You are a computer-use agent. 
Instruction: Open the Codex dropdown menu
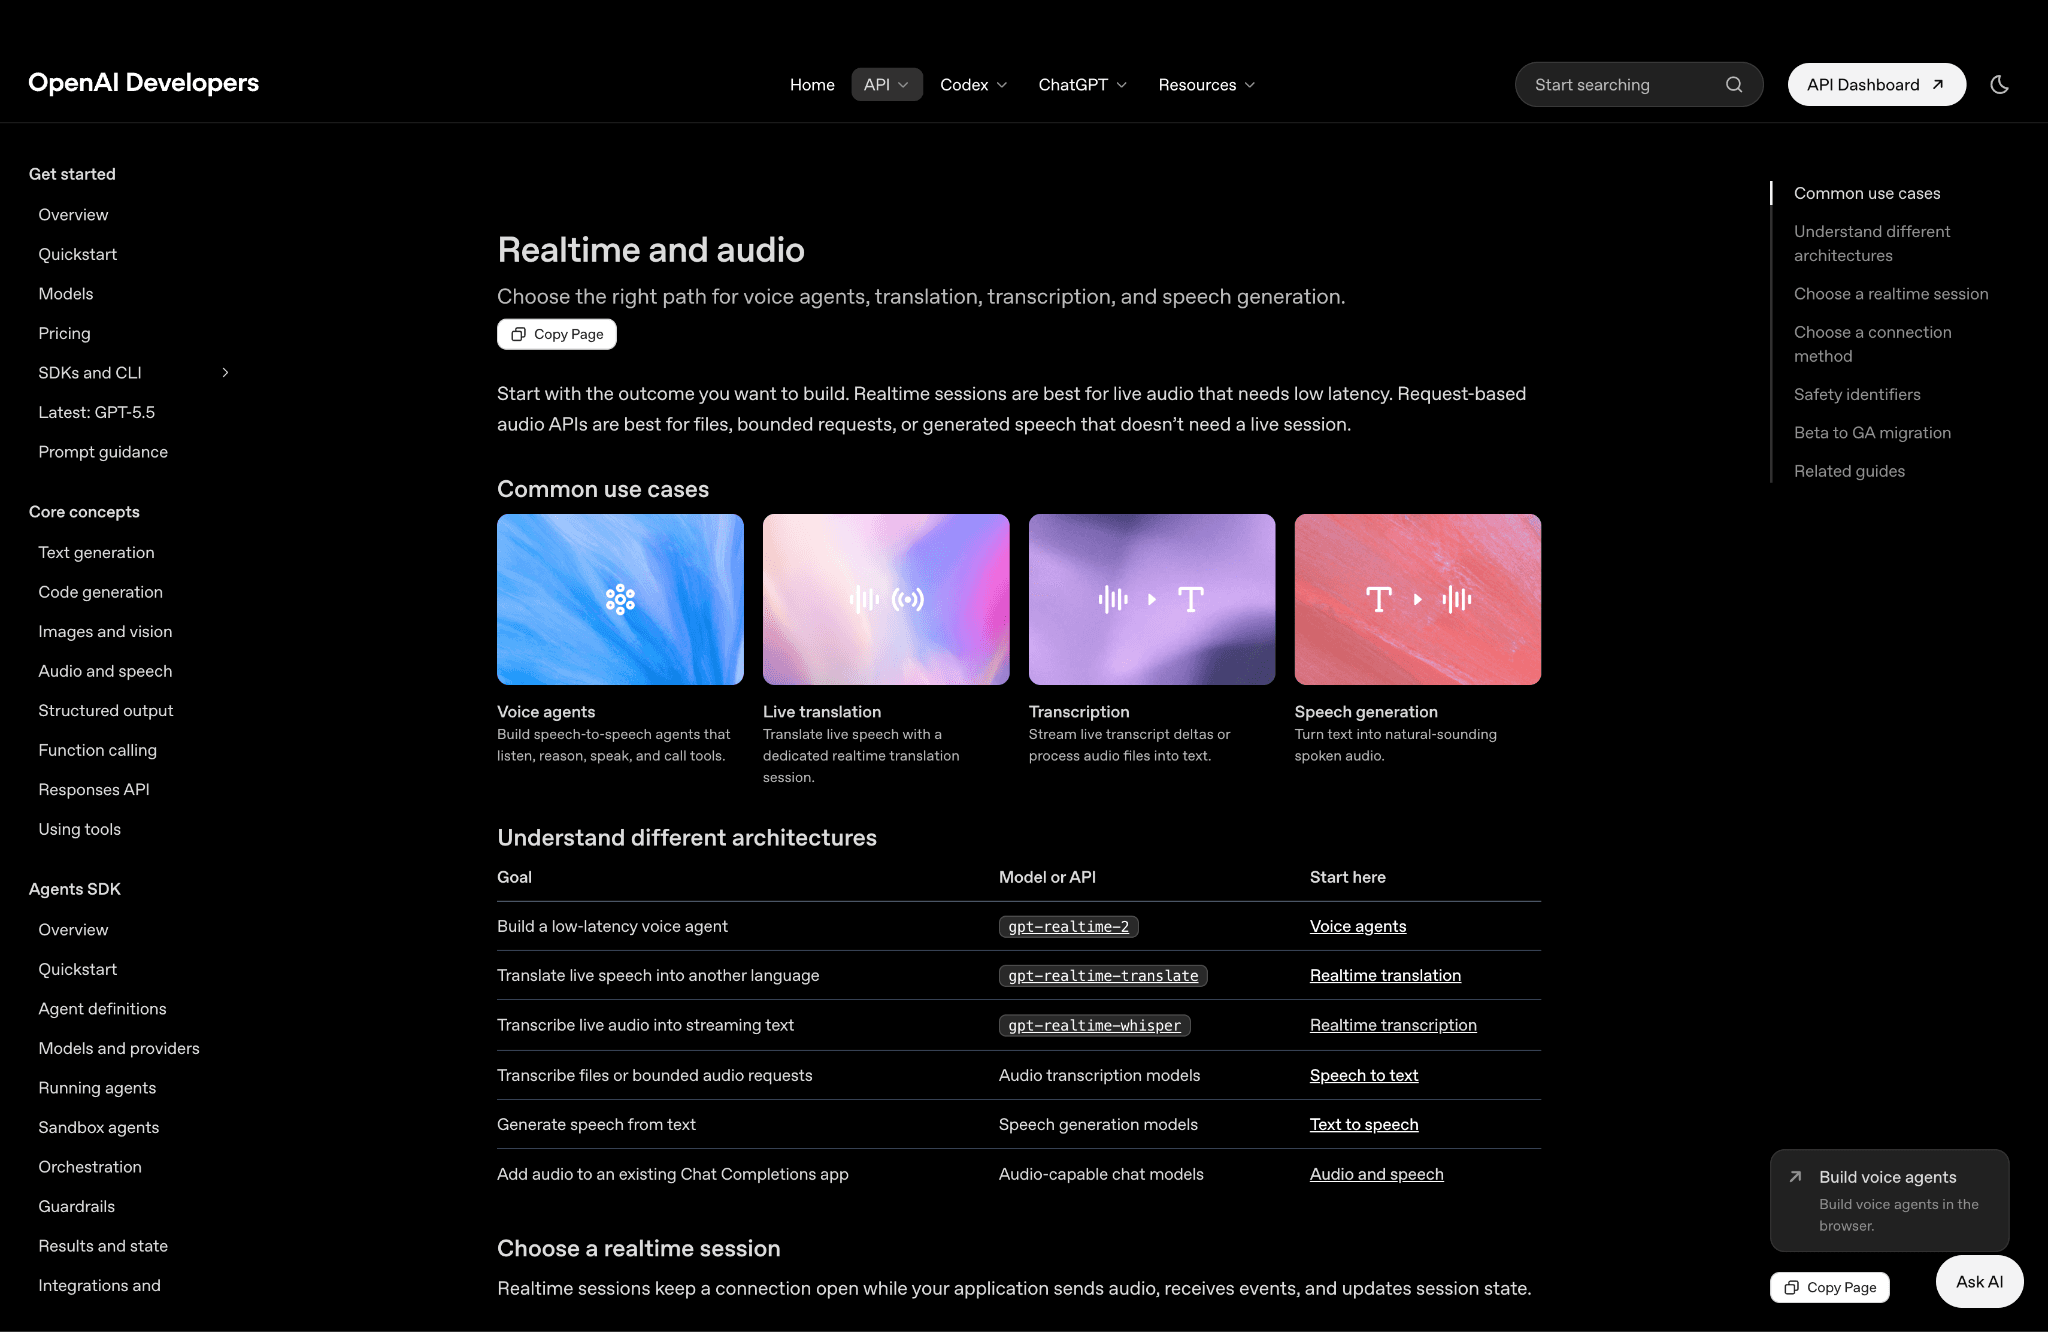pyautogui.click(x=974, y=85)
